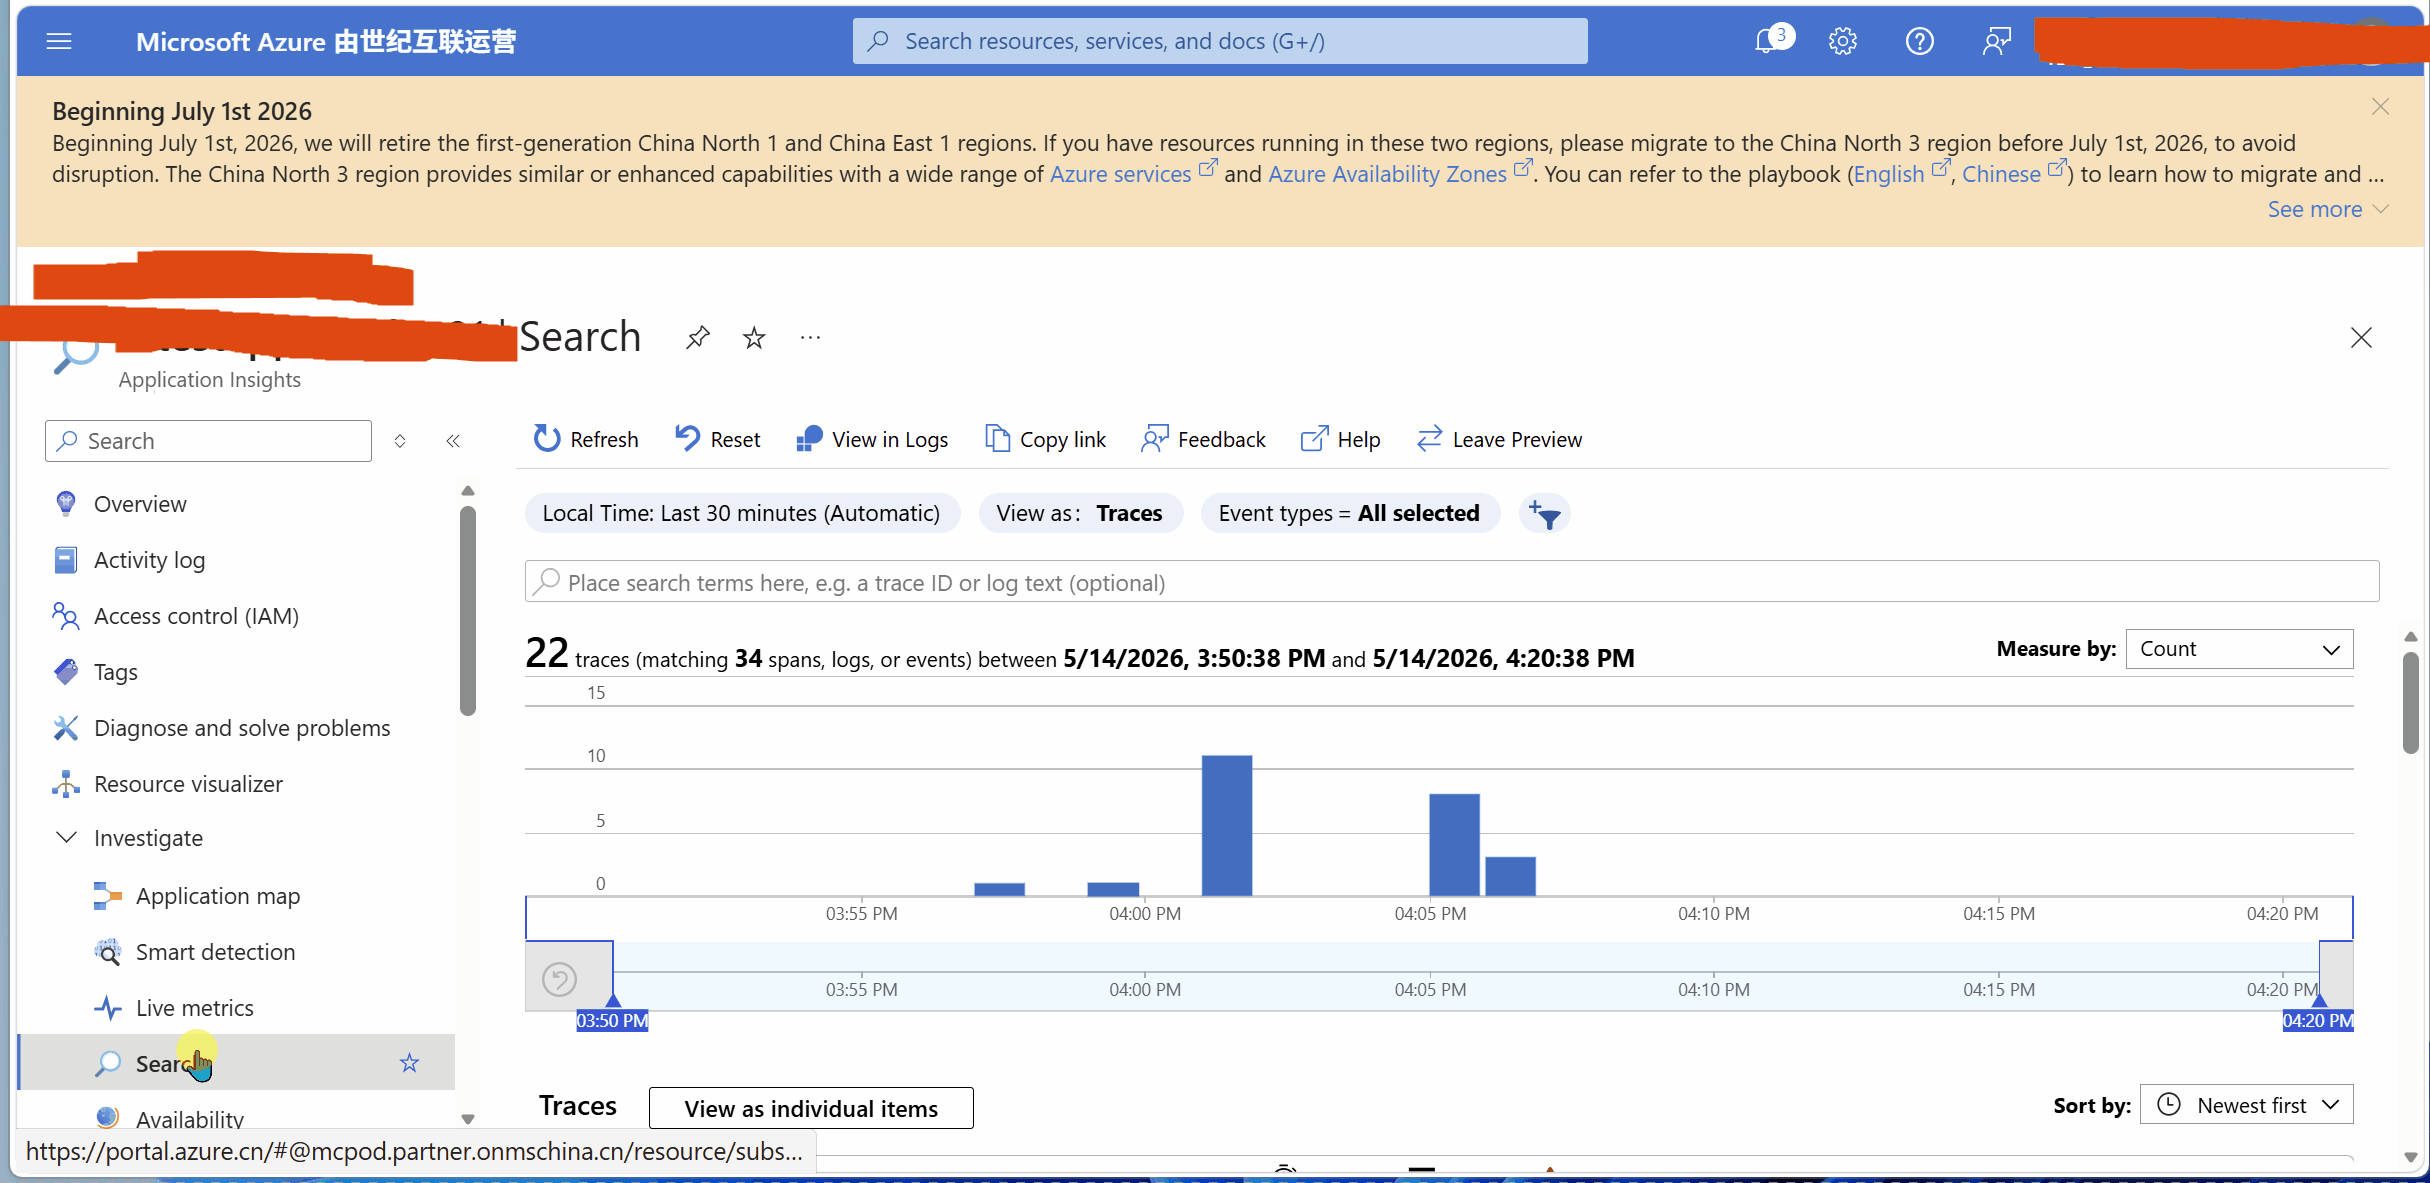Click the trace search terms field
The width and height of the screenshot is (2430, 1183).
[x=1451, y=582]
